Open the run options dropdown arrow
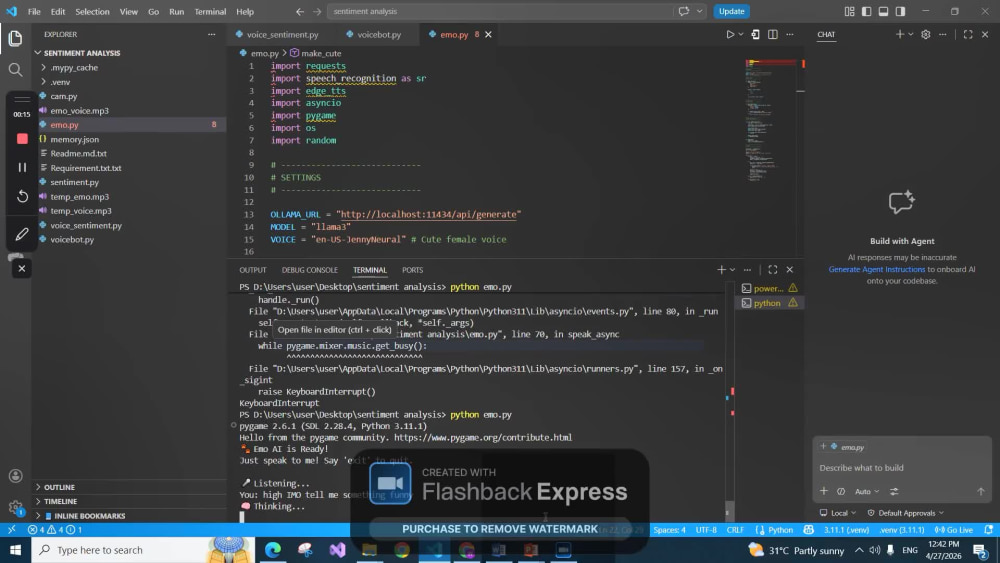1000x563 pixels. tap(741, 34)
